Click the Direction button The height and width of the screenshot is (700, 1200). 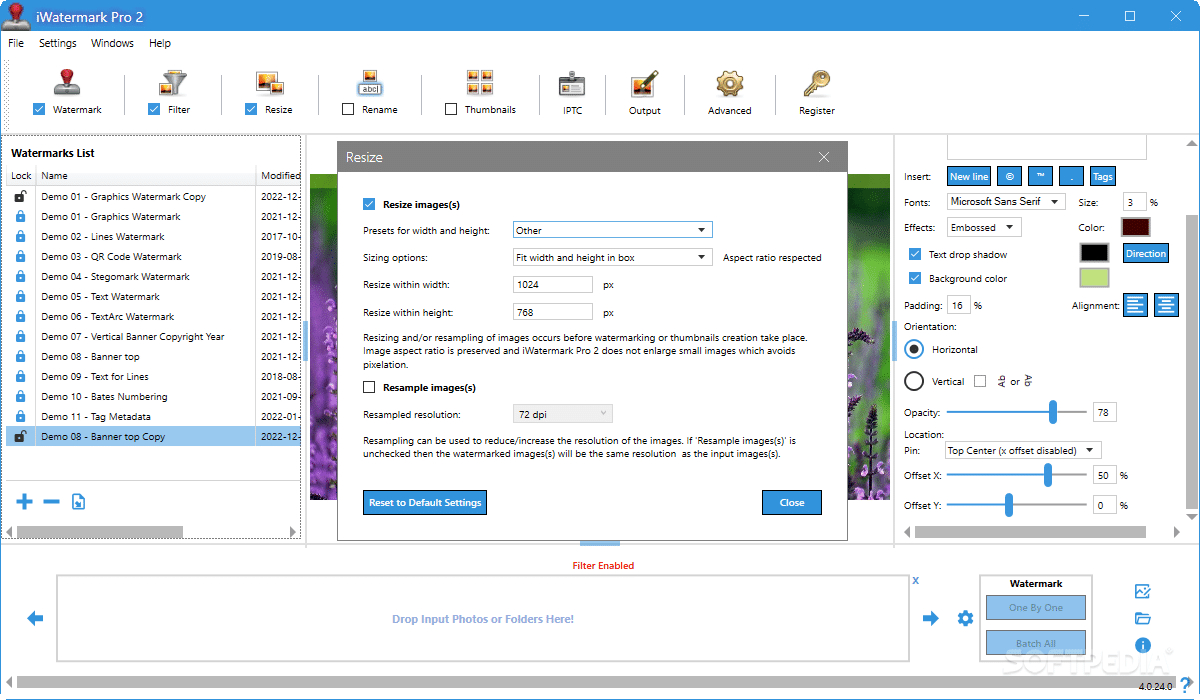(x=1146, y=253)
